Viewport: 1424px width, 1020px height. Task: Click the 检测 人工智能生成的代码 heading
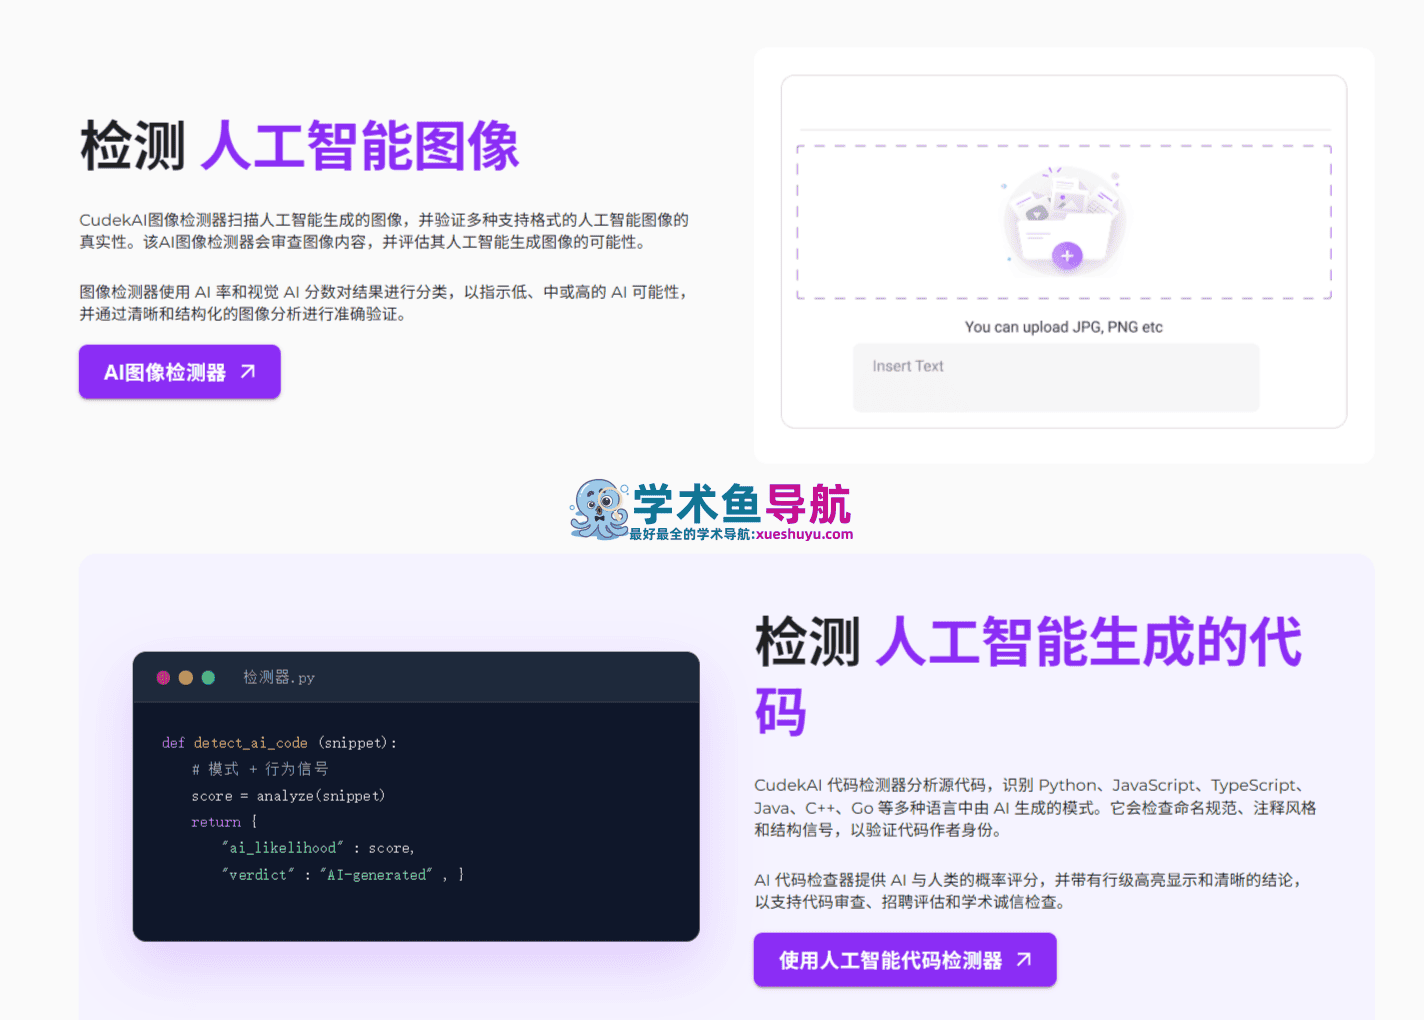click(x=1030, y=676)
